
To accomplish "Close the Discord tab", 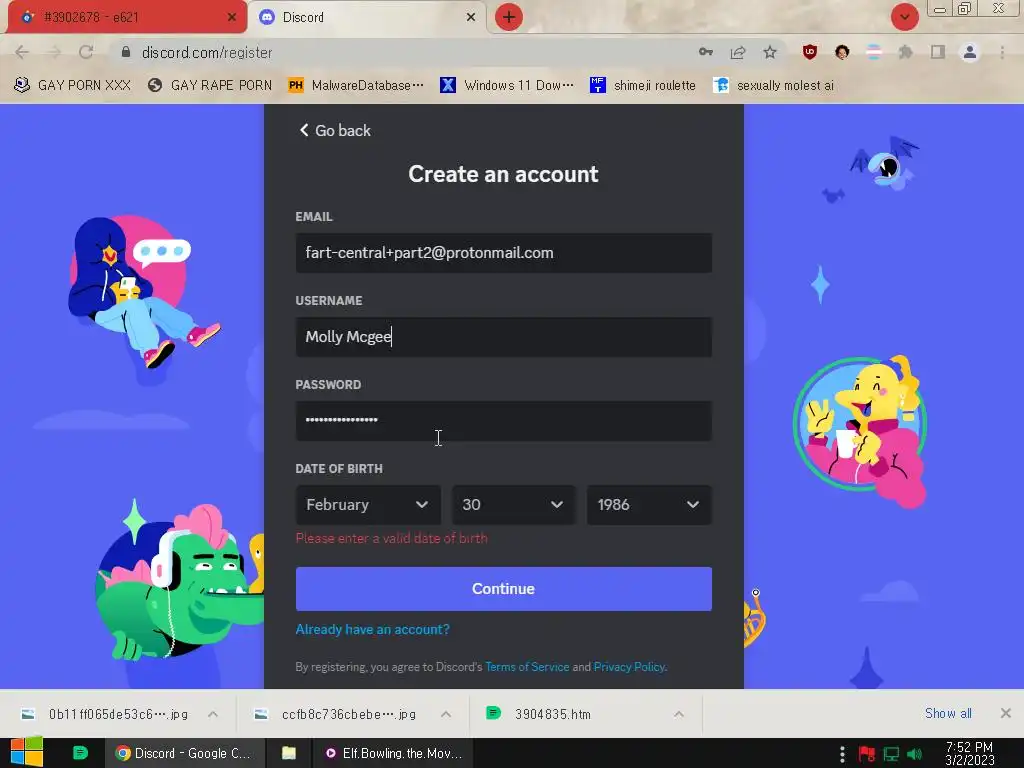I will 471,17.
